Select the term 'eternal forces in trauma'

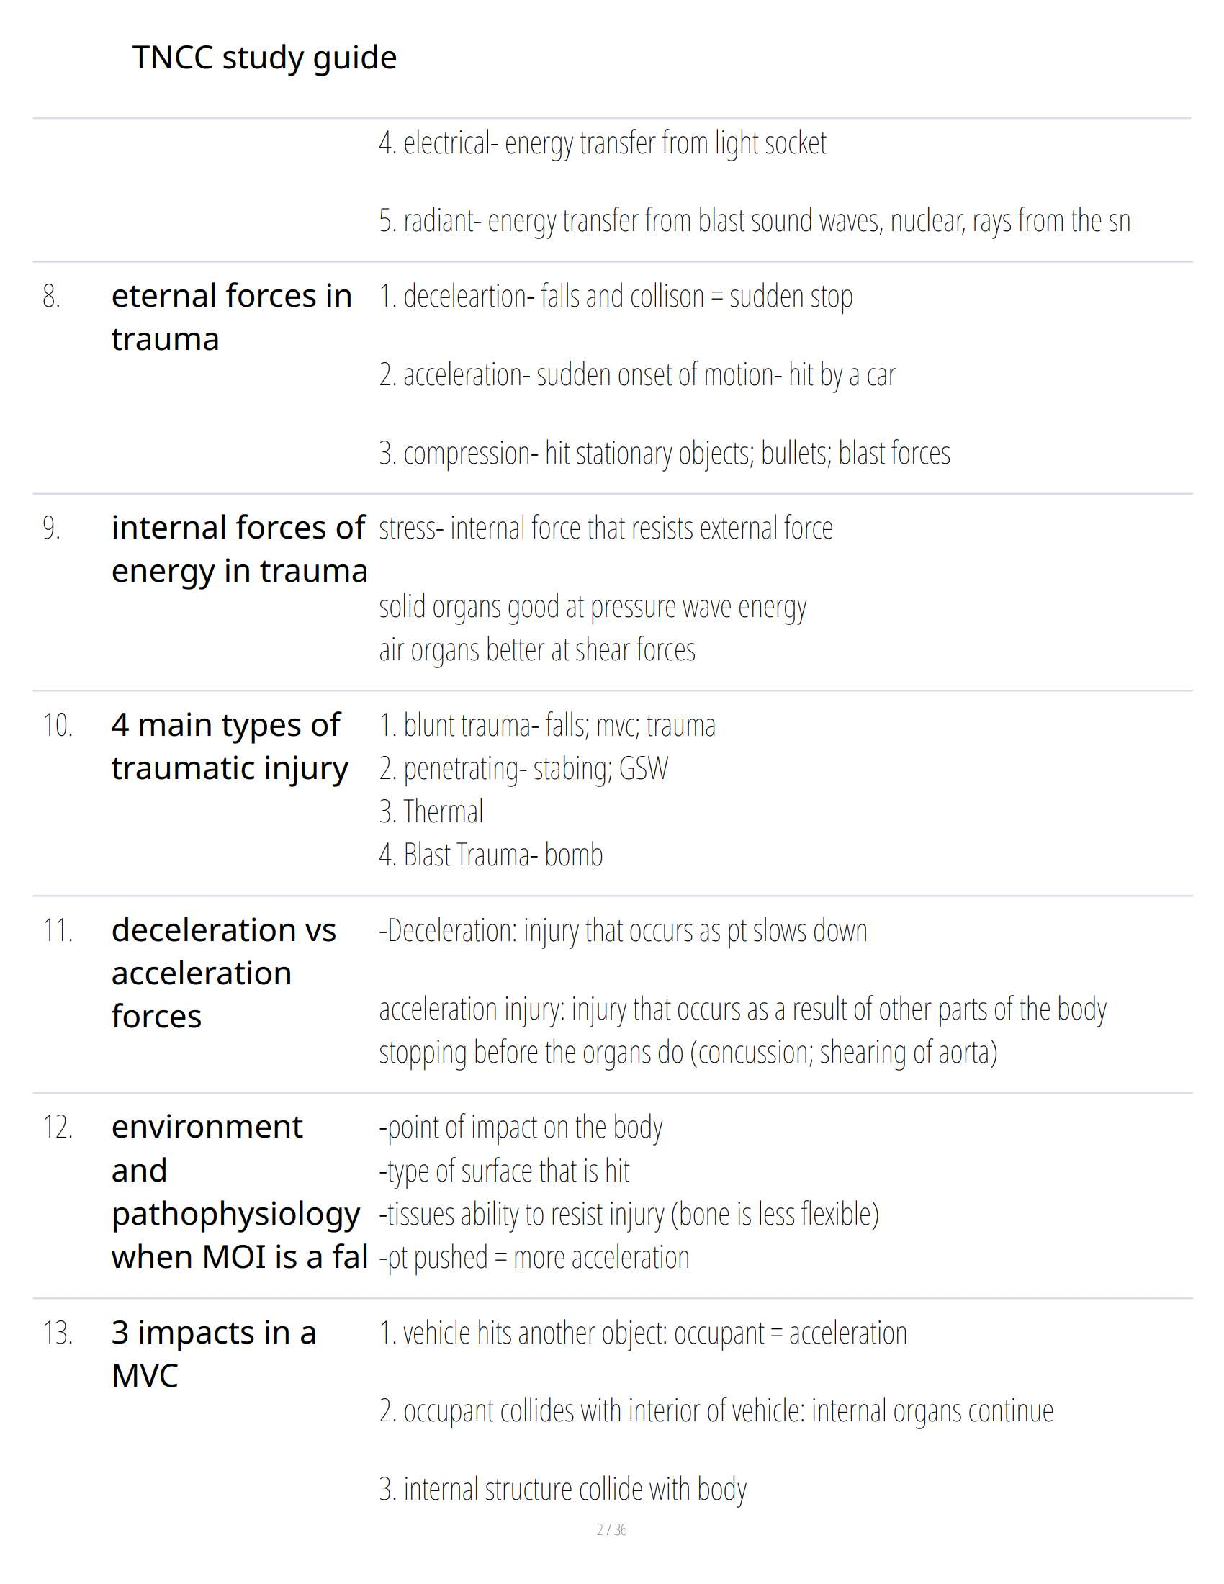click(x=232, y=317)
